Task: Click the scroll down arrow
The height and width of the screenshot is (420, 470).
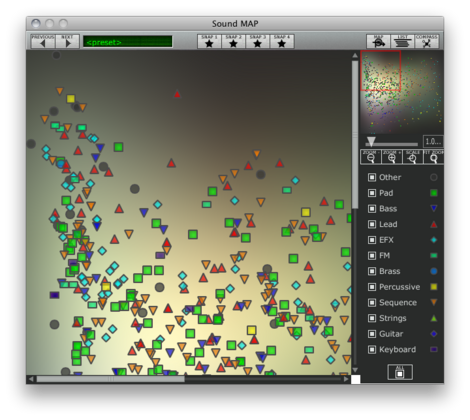Action: 355,370
